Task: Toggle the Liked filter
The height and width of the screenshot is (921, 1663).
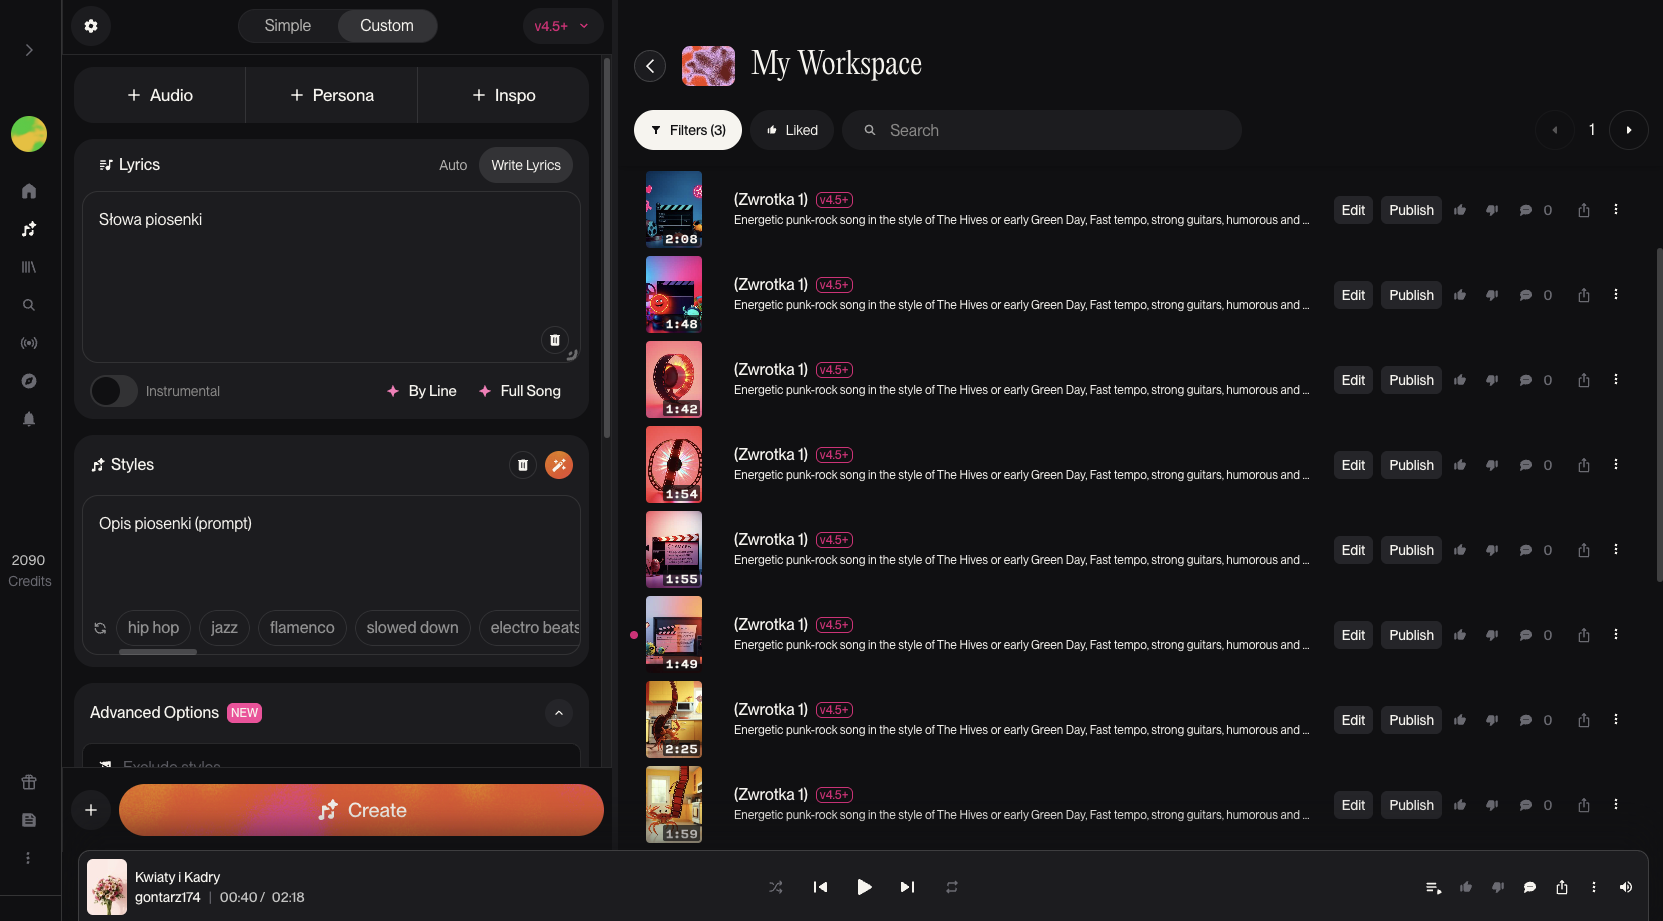Action: (792, 130)
